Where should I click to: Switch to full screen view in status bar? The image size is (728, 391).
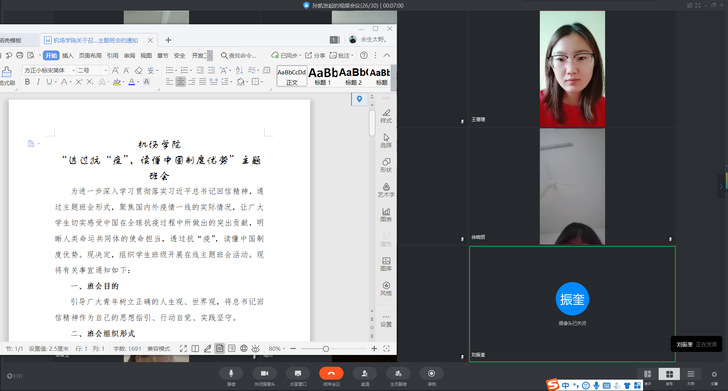(183, 348)
